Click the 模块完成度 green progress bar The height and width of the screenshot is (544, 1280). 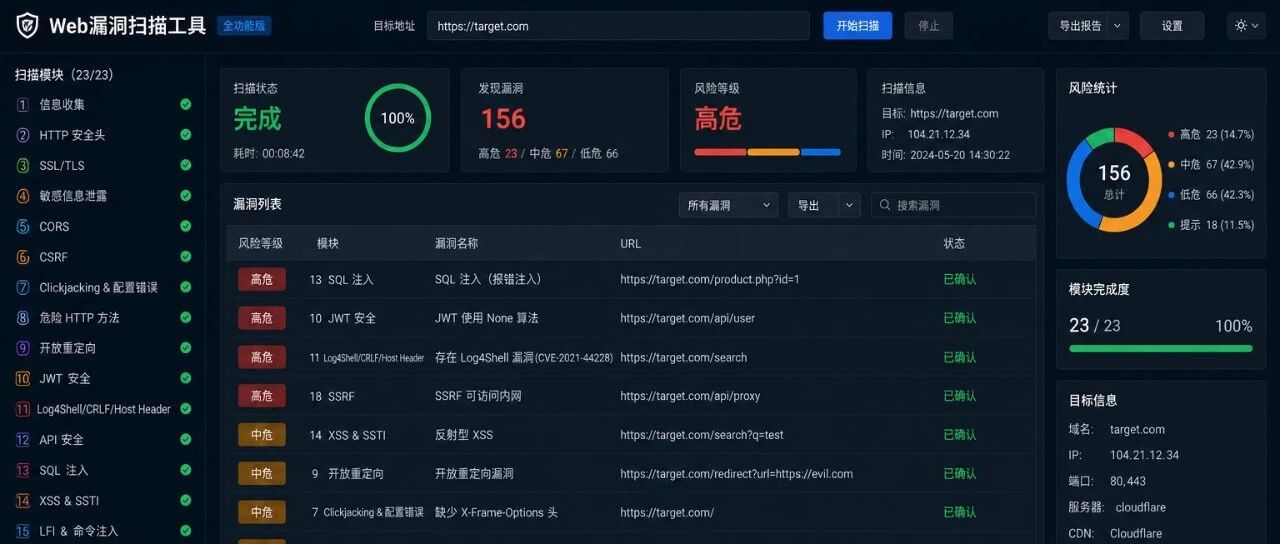pyautogui.click(x=1160, y=348)
